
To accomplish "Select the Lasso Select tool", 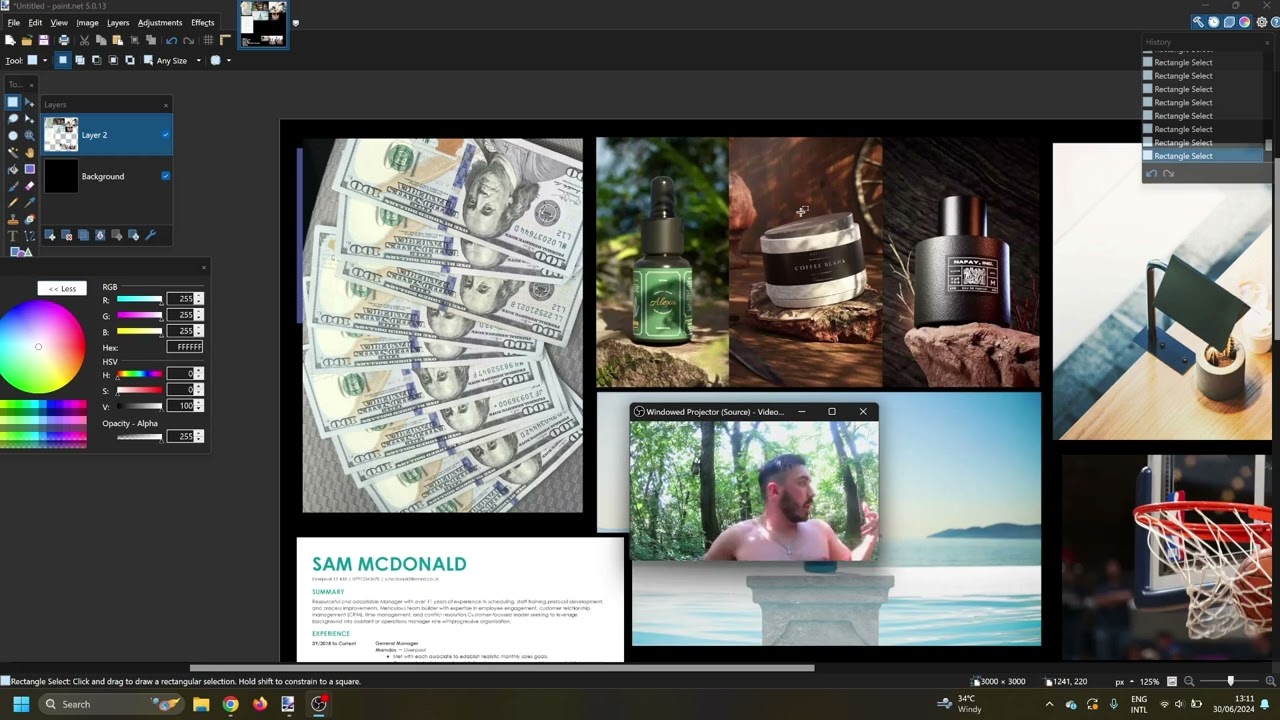I will 13,118.
